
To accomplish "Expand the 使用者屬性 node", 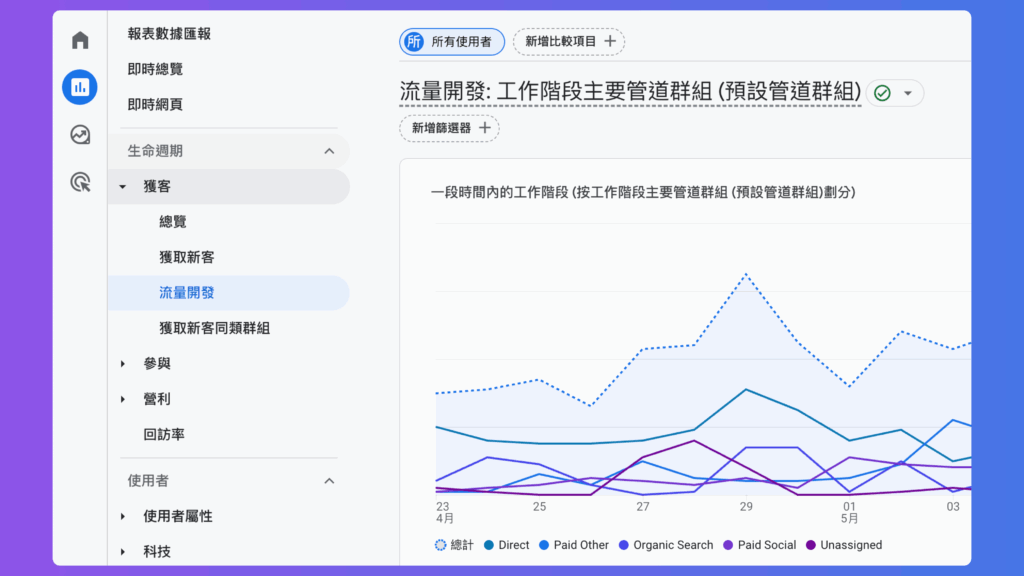I will (x=123, y=517).
